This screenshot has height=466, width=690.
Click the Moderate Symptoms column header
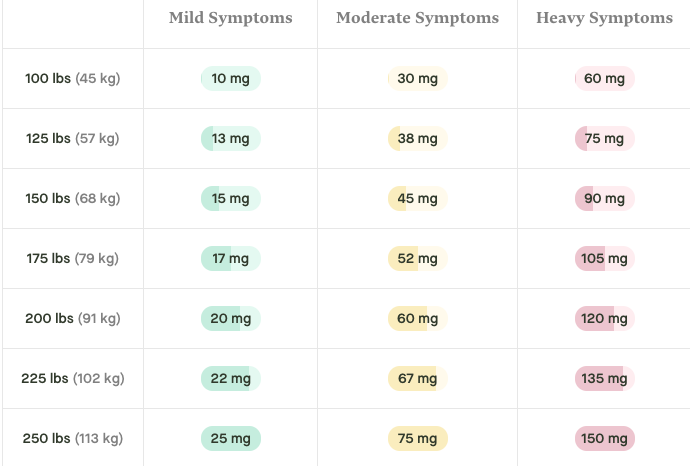tap(417, 18)
